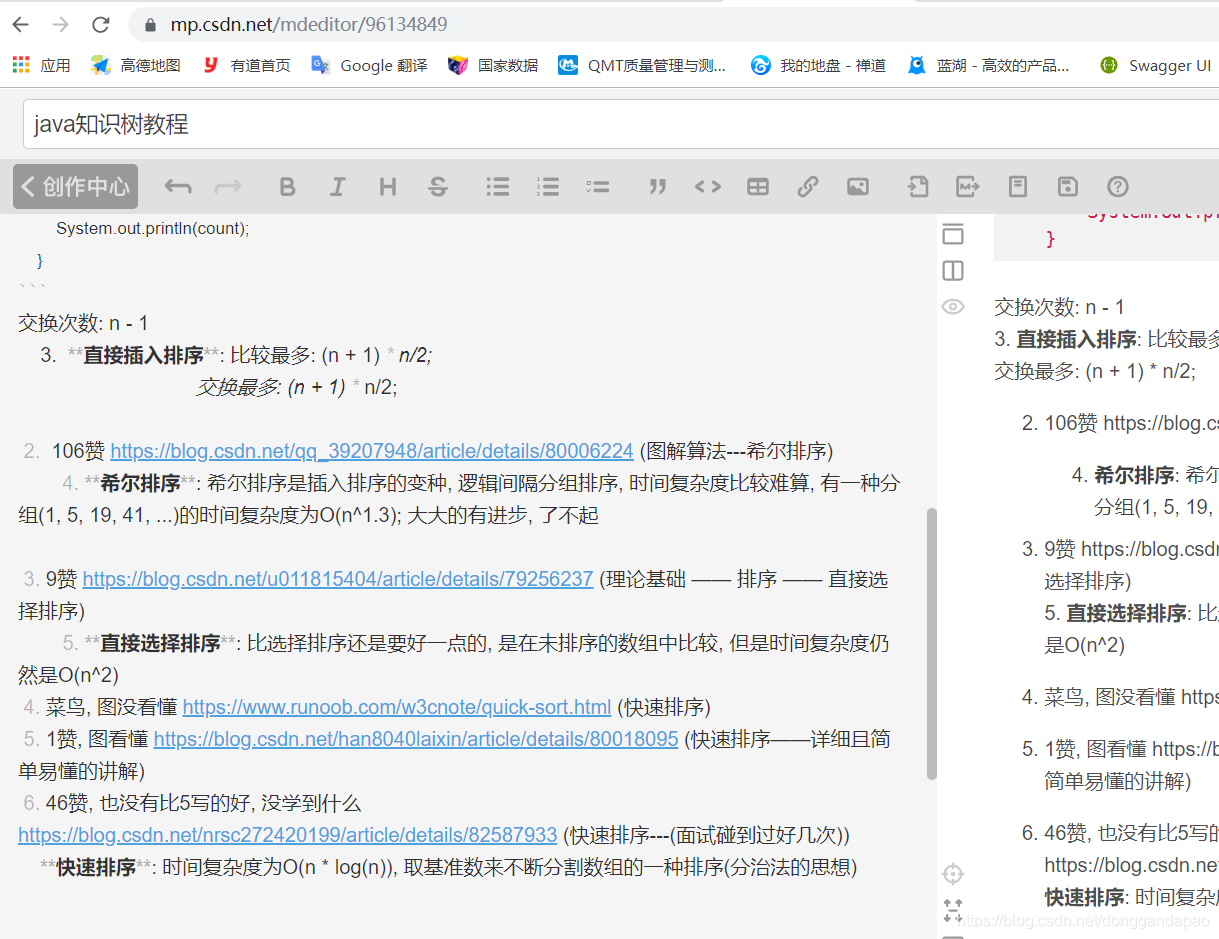1219x939 pixels.
Task: Toggle preview visibility eye icon
Action: tap(953, 307)
